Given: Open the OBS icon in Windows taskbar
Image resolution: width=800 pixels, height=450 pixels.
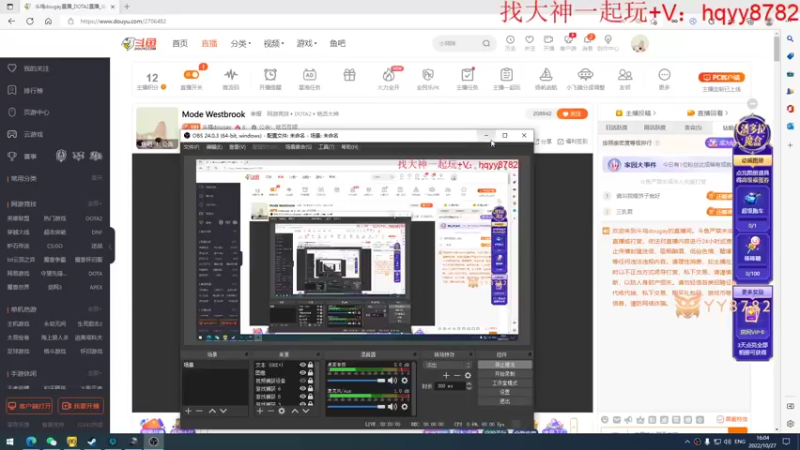Looking at the screenshot, I should (x=154, y=441).
